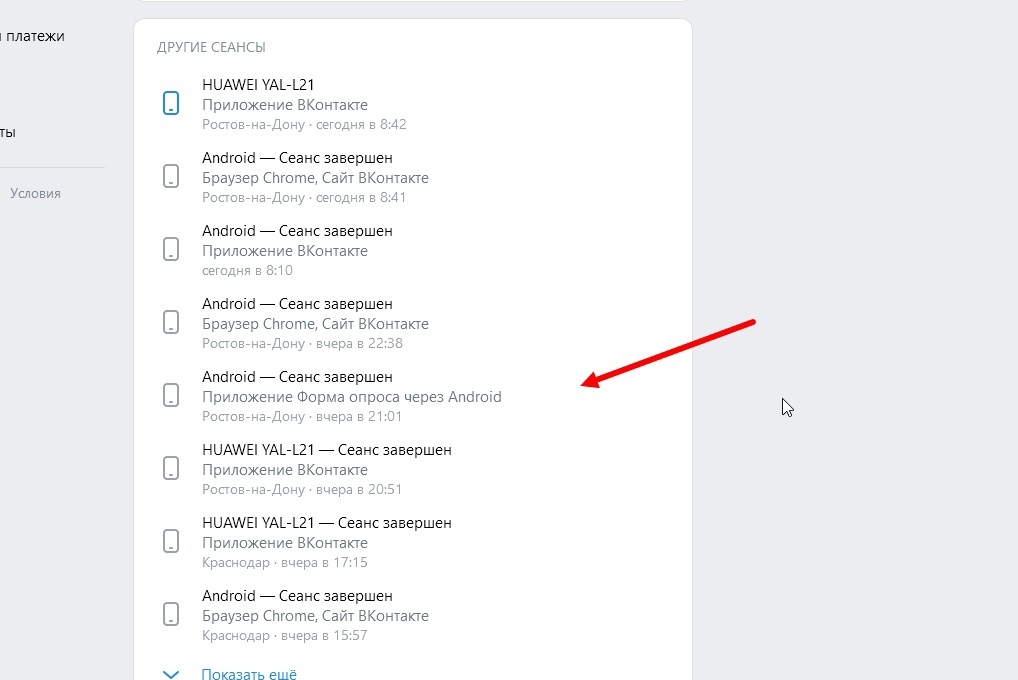Click the Показать ещё link
Screen dimensions: 1018x680
point(249,674)
